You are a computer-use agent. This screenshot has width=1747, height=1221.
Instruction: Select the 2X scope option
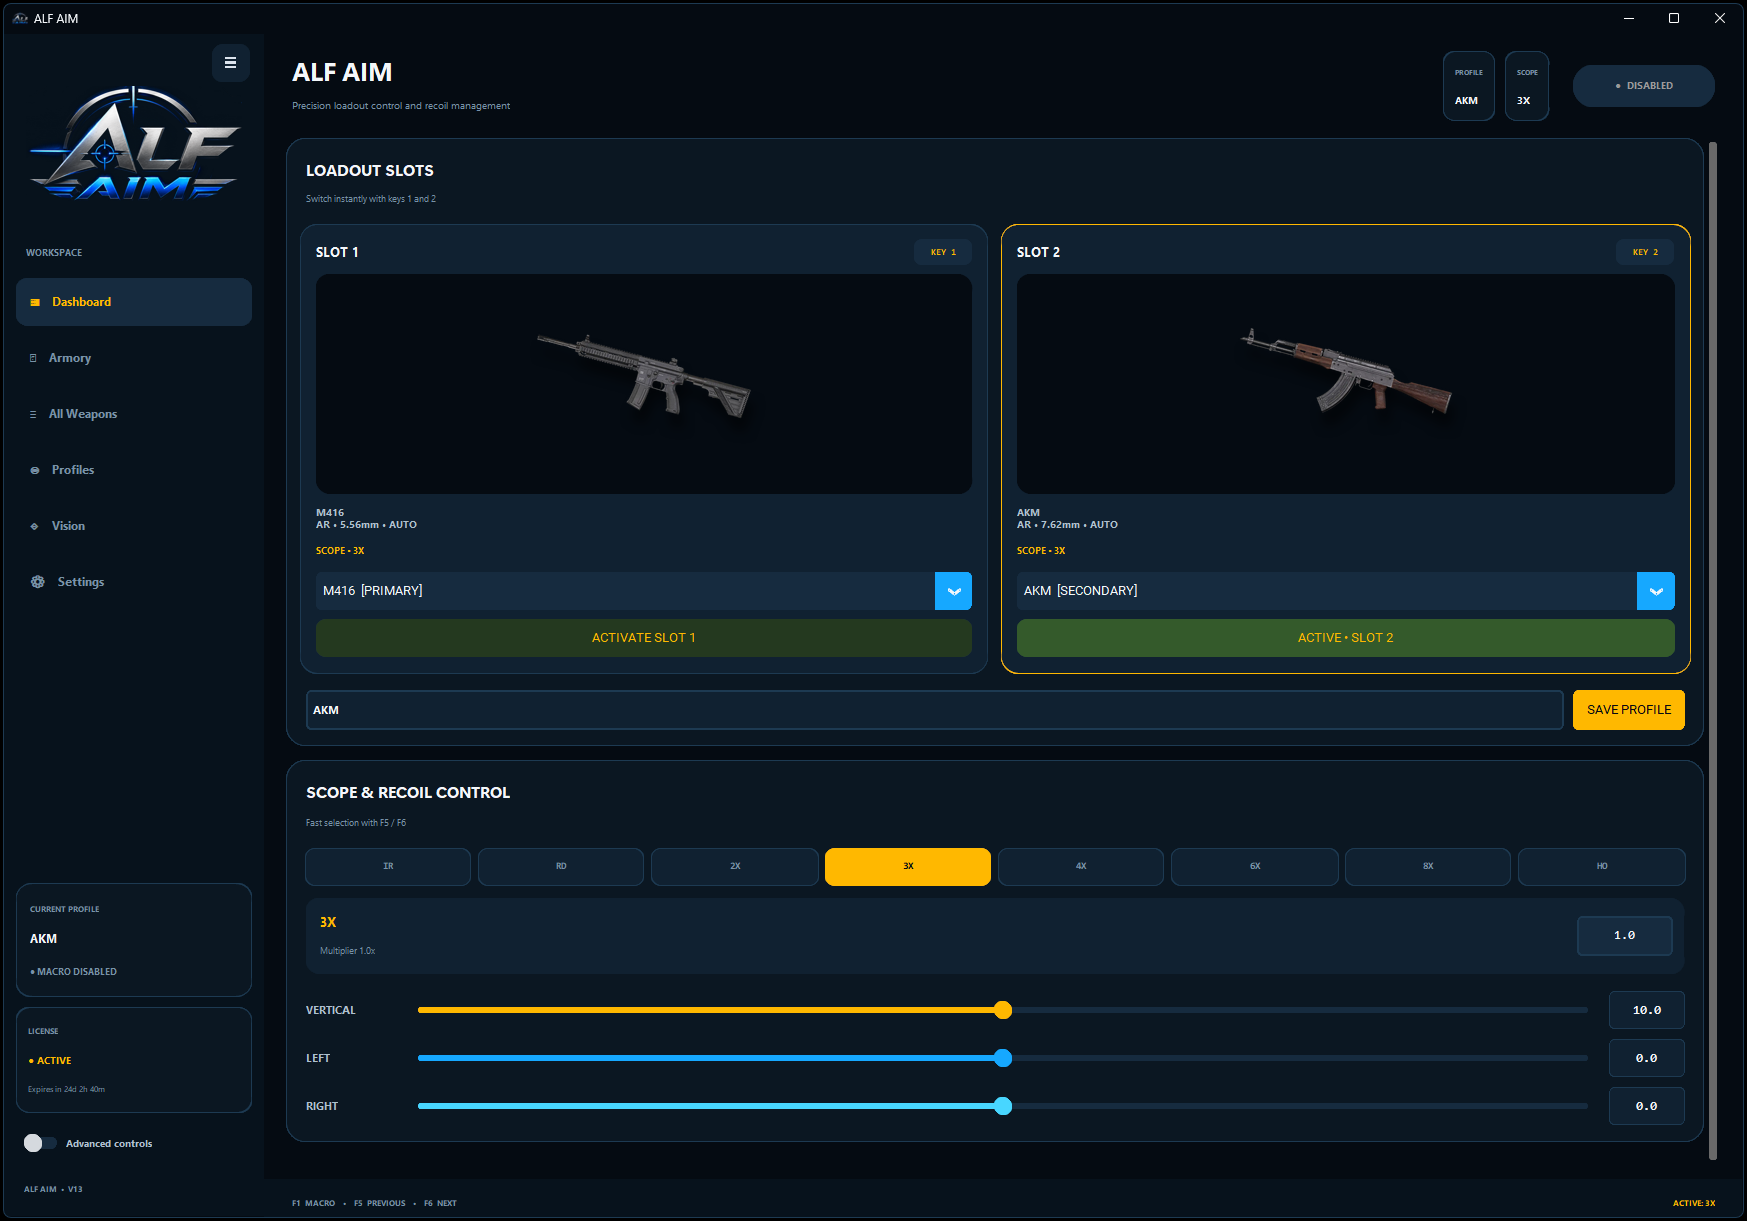point(735,866)
